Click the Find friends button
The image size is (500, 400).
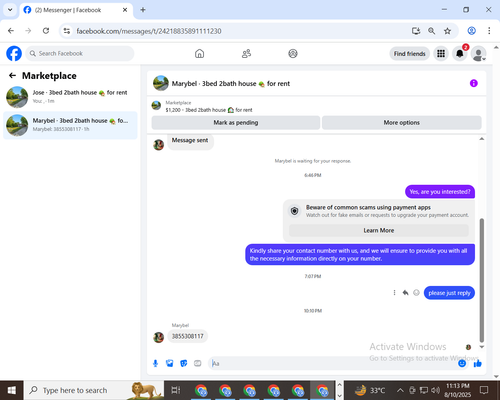tap(409, 54)
